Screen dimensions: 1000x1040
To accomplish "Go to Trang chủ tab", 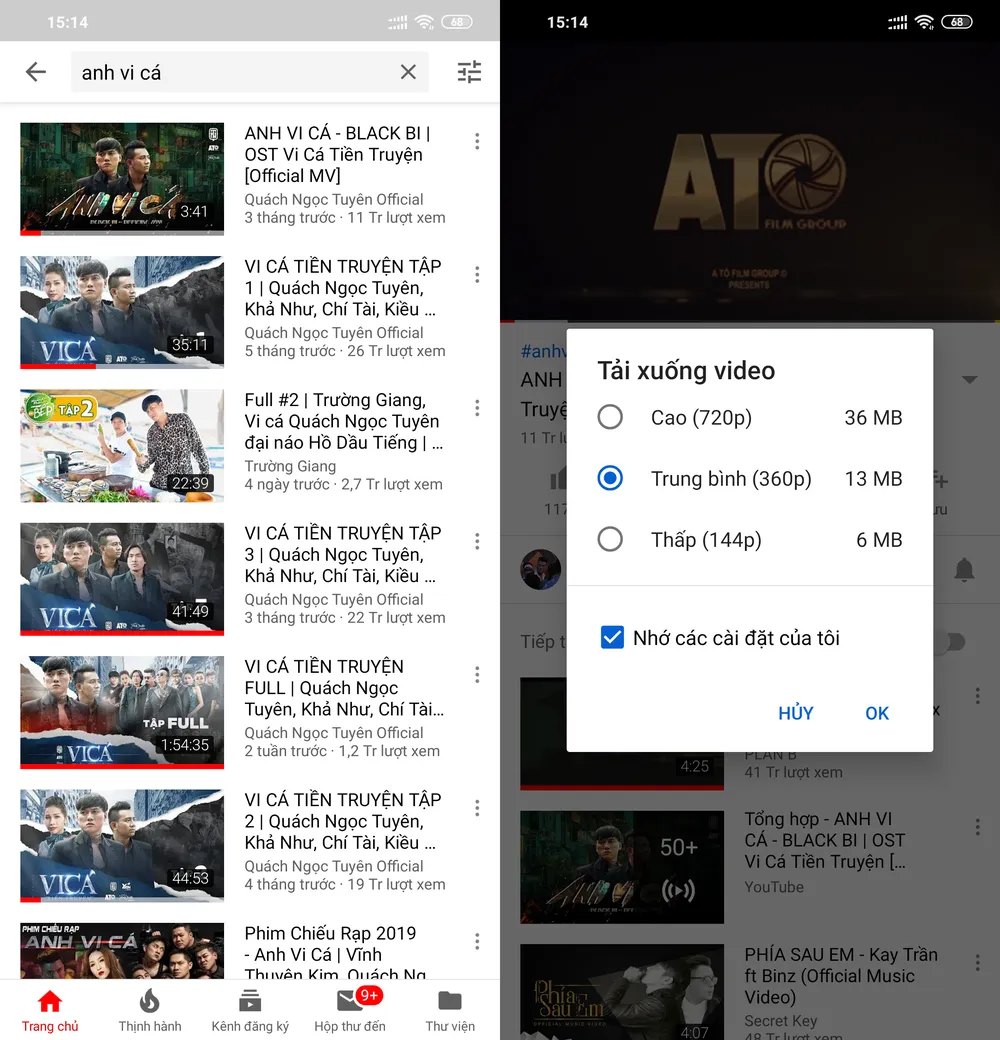I will coord(50,1010).
